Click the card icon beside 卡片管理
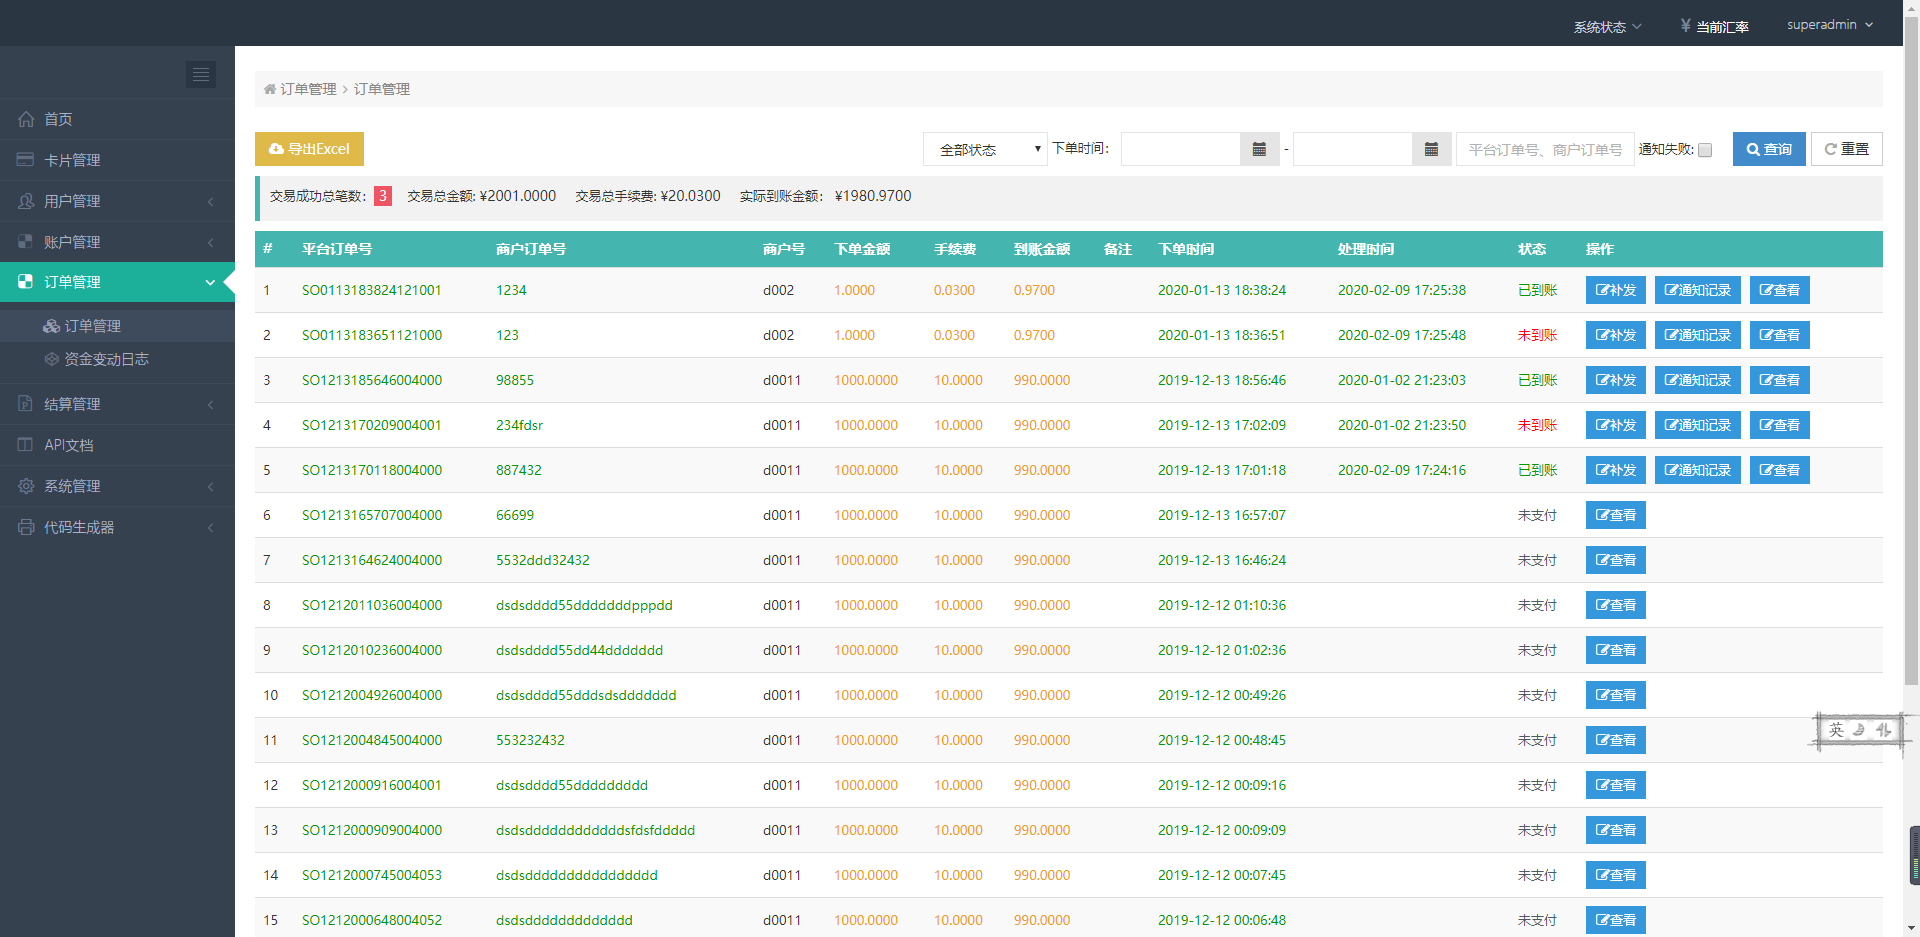This screenshot has height=937, width=1920. pos(26,160)
